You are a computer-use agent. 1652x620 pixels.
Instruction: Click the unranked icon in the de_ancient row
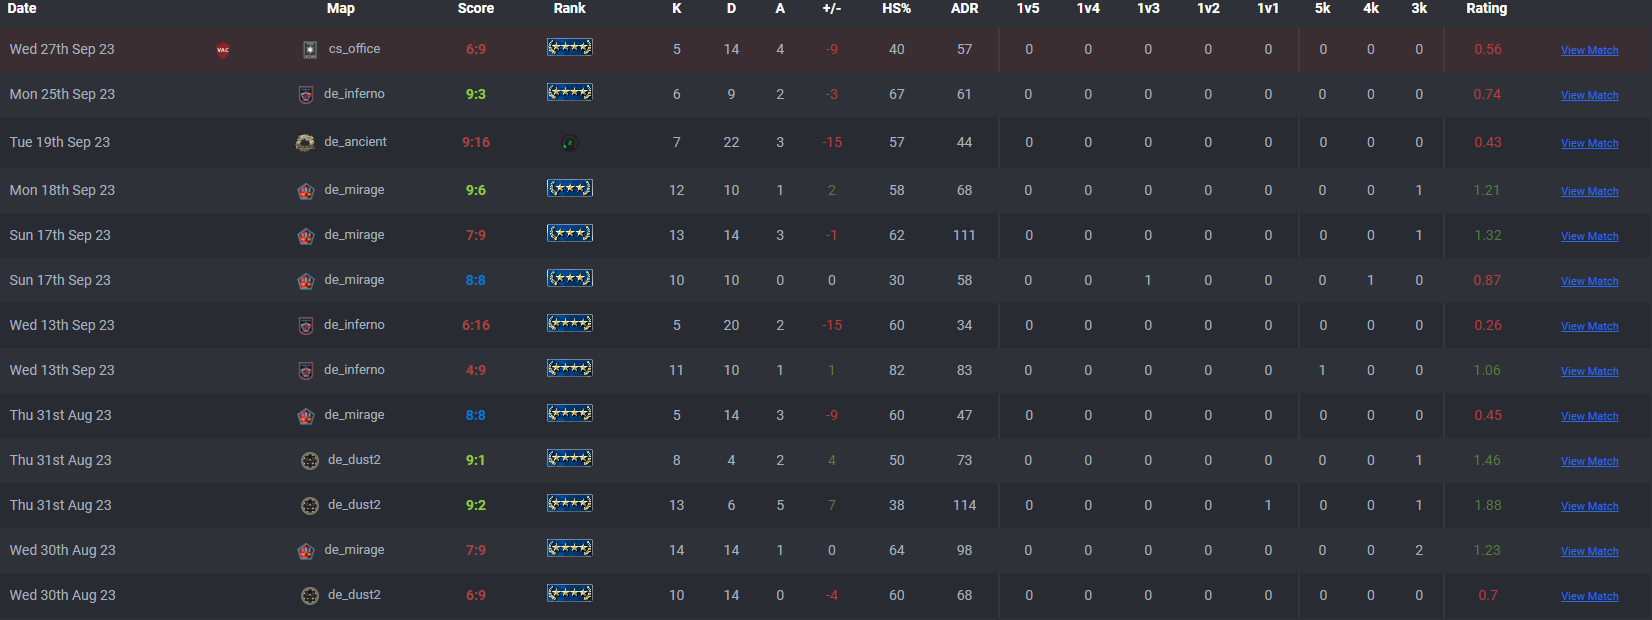[x=569, y=143]
